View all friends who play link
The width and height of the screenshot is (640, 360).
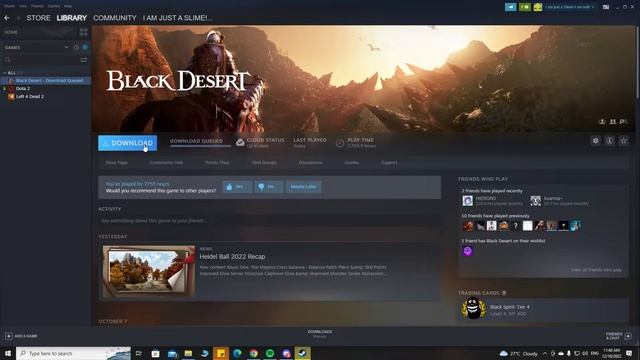596,270
